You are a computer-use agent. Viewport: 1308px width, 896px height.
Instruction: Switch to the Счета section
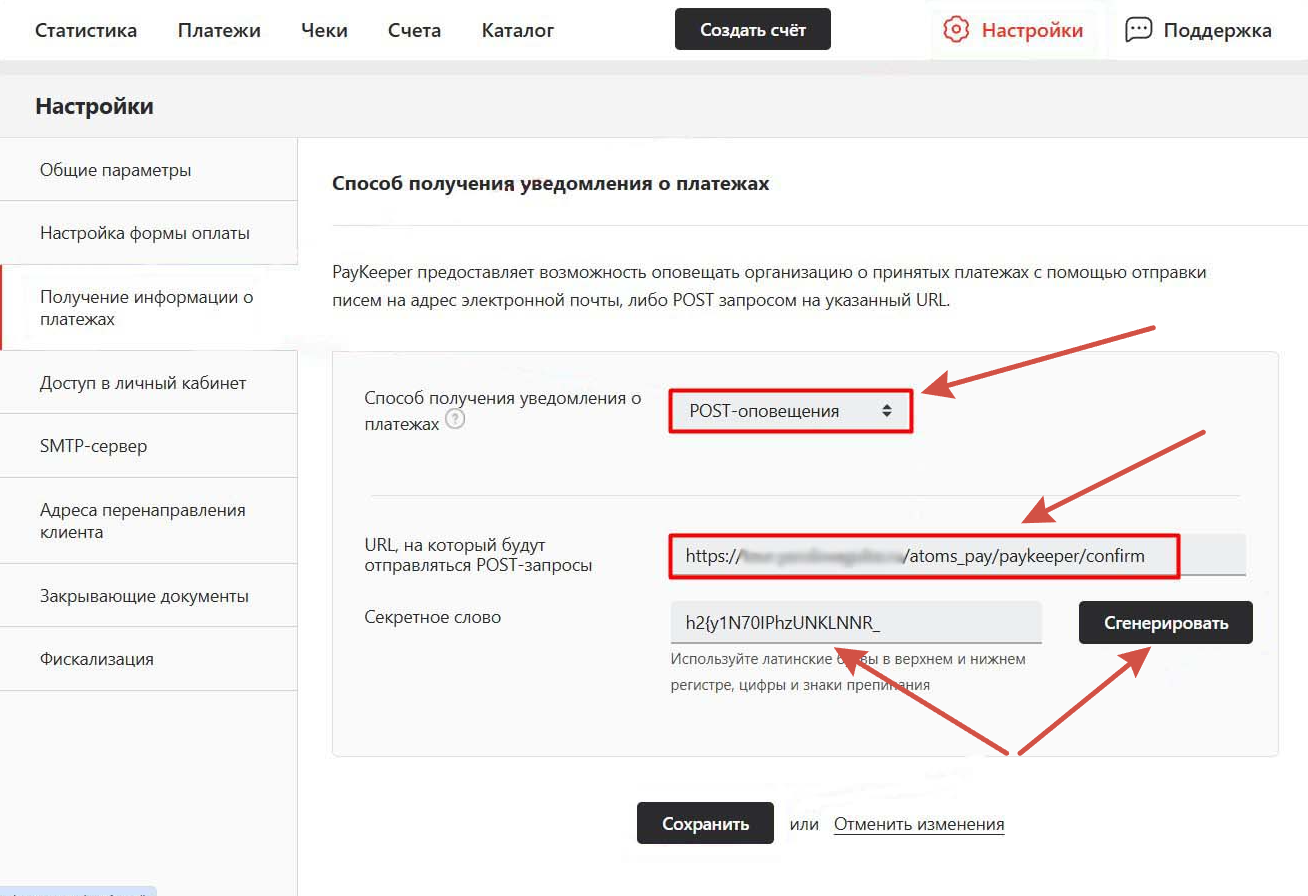click(x=414, y=30)
